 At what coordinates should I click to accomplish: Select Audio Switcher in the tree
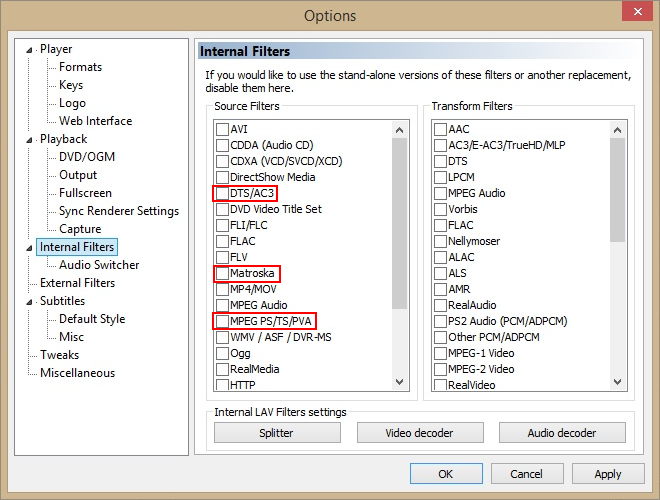click(99, 265)
